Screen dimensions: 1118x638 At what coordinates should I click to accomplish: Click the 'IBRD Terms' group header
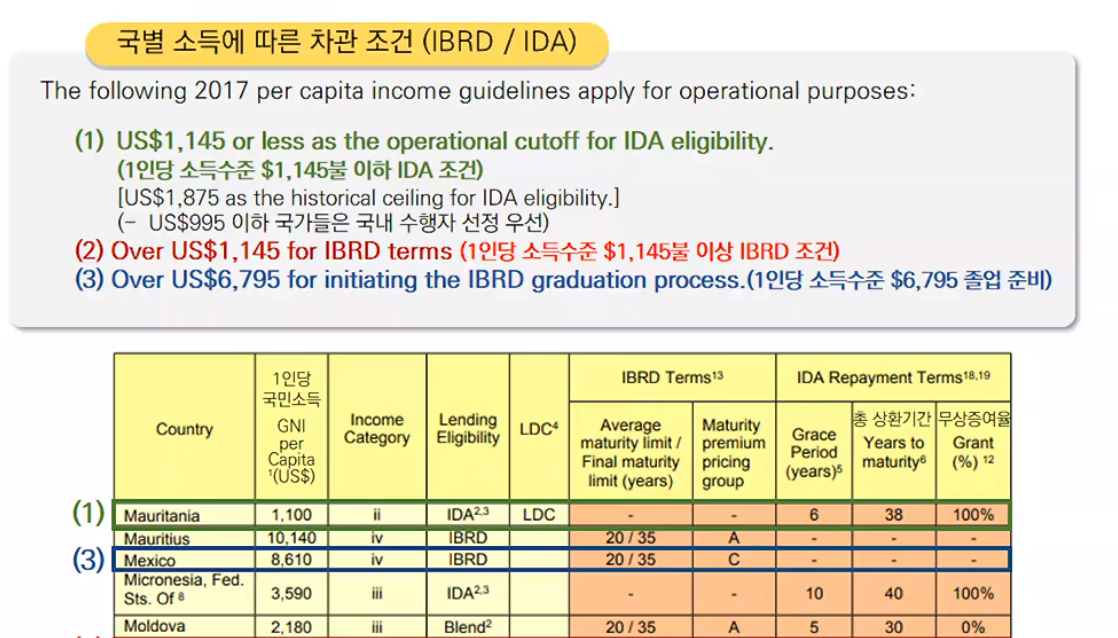672,377
